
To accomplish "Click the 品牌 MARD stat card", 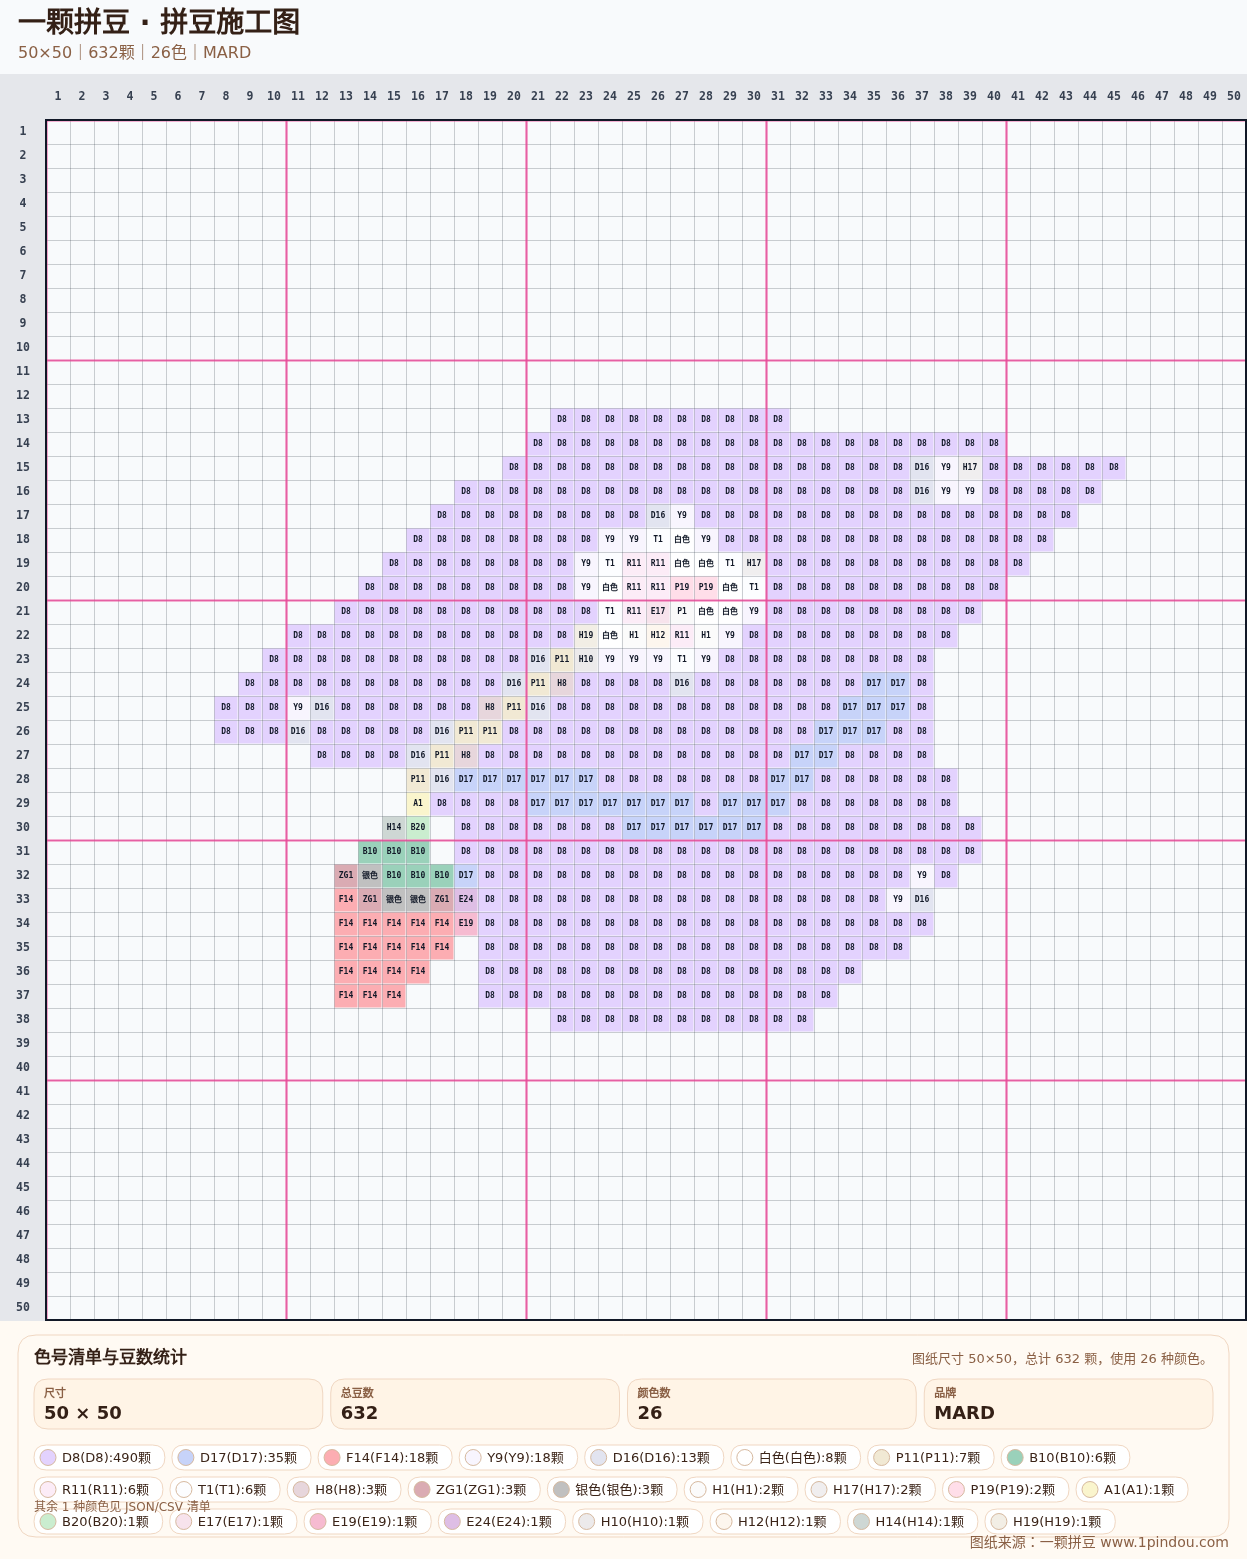I will pos(1068,1404).
